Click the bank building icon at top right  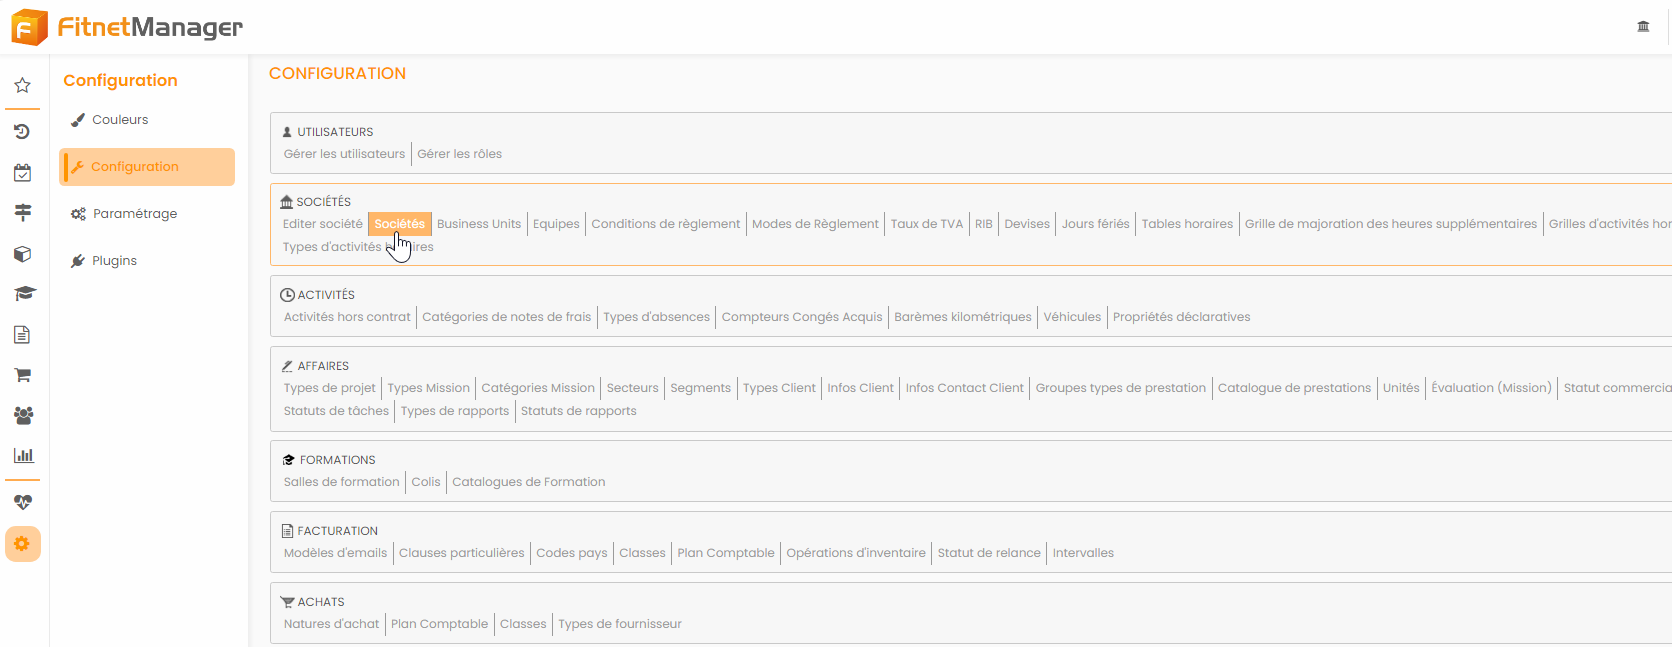(x=1643, y=27)
